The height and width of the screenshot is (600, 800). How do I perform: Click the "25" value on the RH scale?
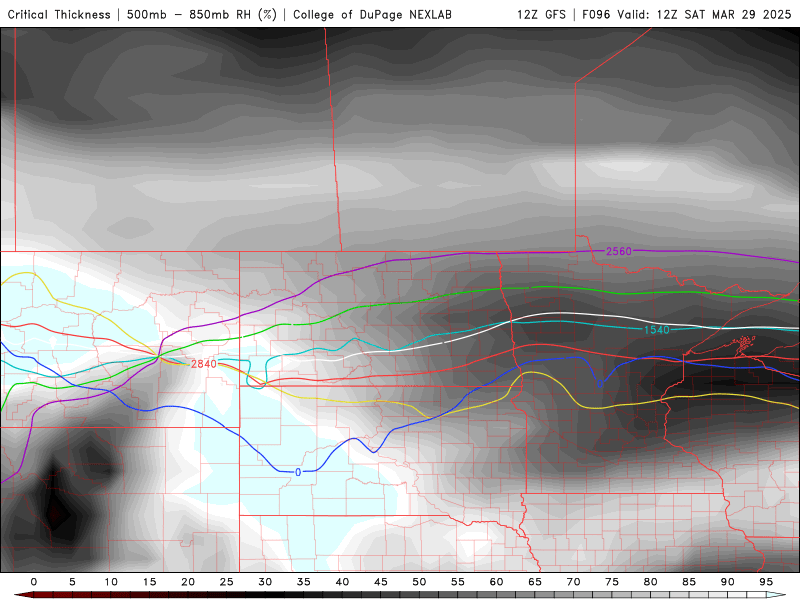pyautogui.click(x=227, y=582)
